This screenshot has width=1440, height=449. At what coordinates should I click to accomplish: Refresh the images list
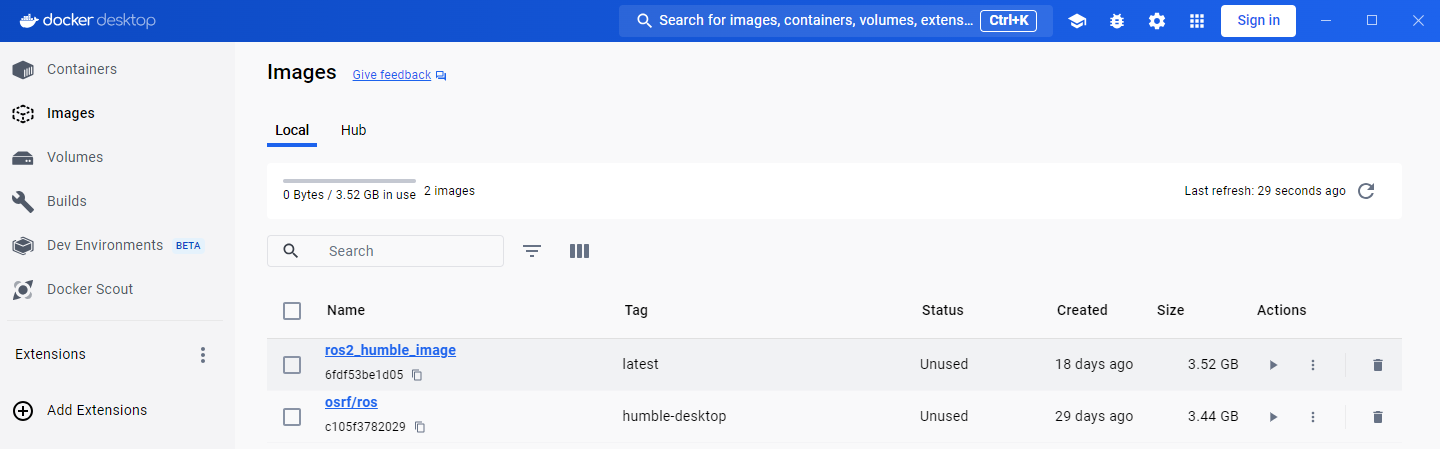1366,191
